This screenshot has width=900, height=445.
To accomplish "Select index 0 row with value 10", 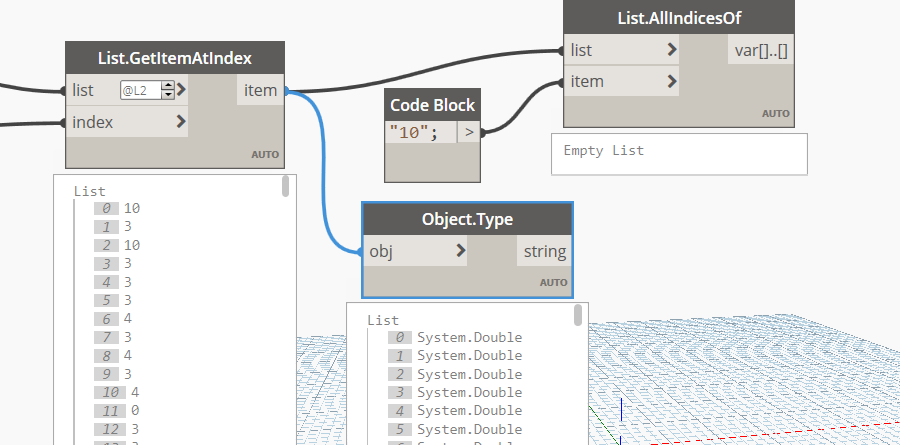I will [x=117, y=208].
